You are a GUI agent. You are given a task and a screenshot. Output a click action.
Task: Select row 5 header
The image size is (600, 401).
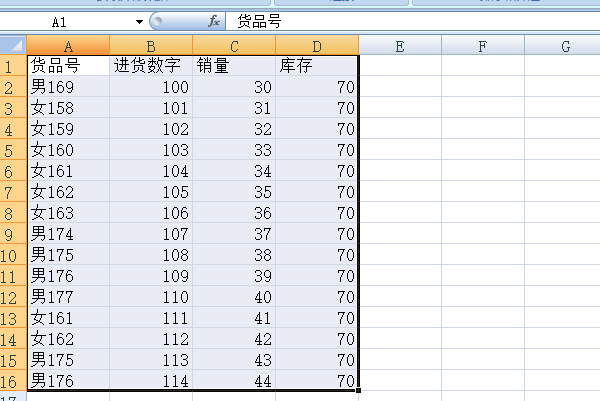point(13,150)
